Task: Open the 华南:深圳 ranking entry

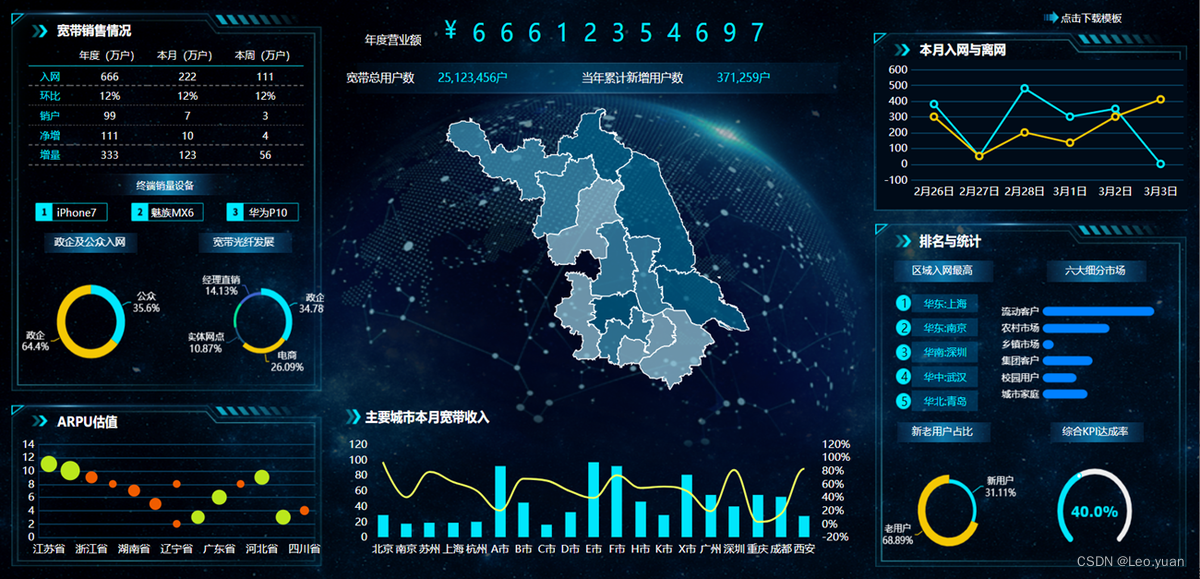Action: coord(946,352)
